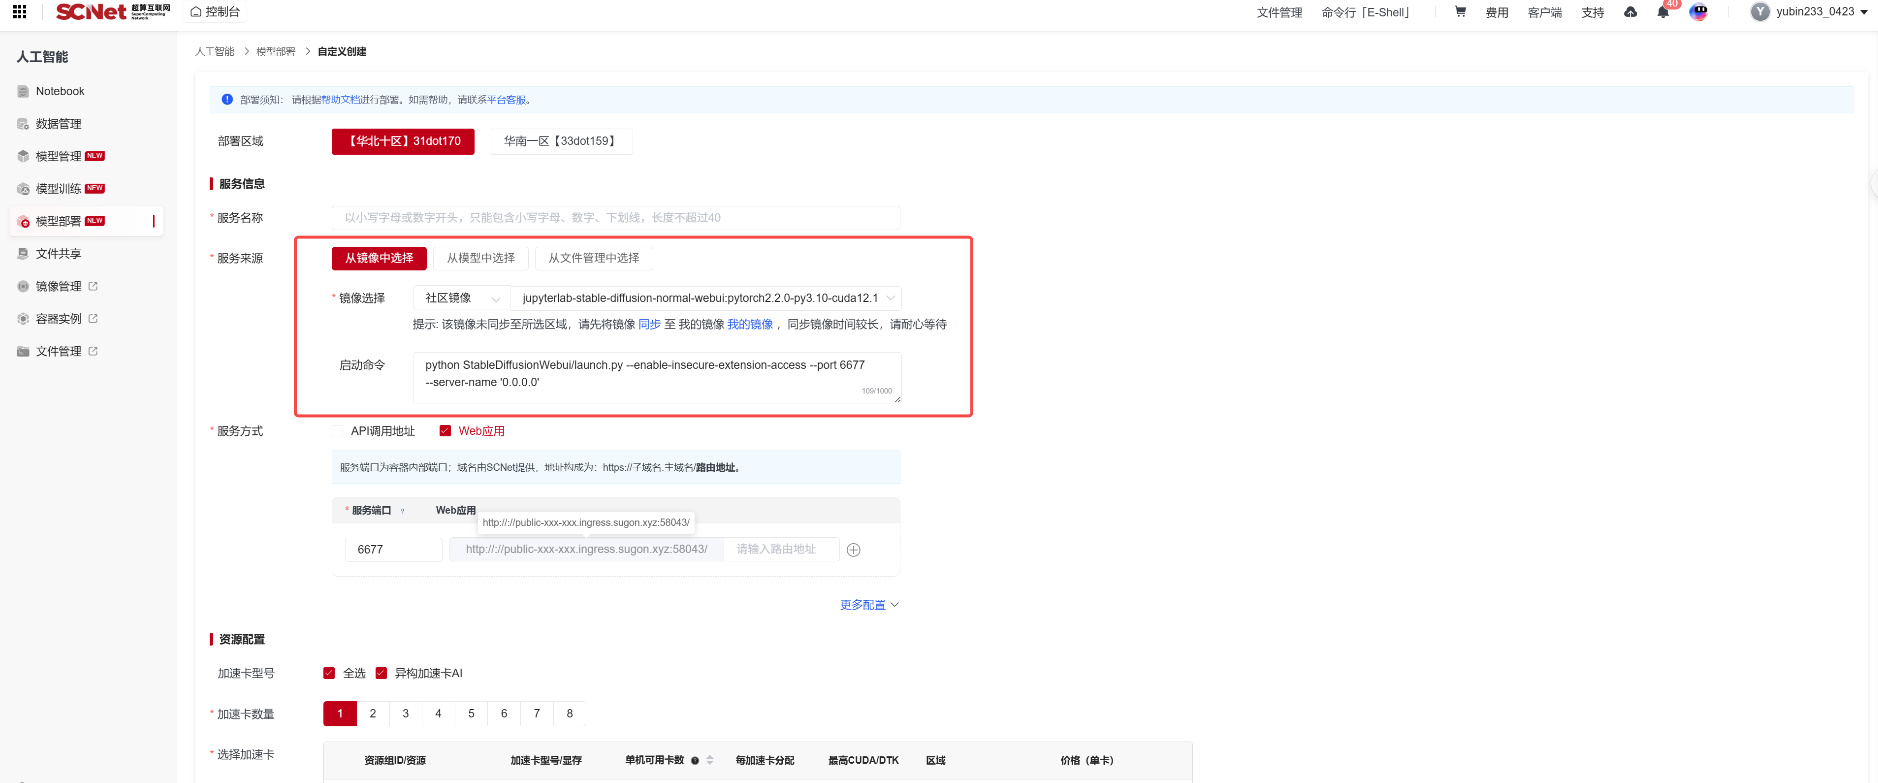Expand the jupyterlab-stable-diffusion image dropdown
This screenshot has width=1878, height=783.
[x=706, y=298]
